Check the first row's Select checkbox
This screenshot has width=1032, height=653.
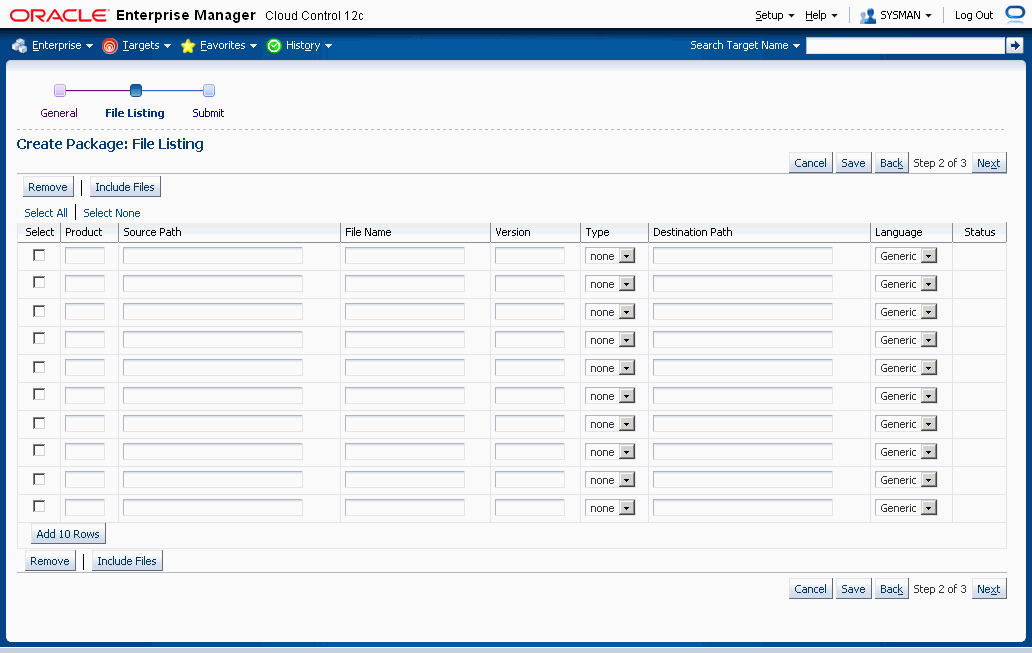coord(39,255)
